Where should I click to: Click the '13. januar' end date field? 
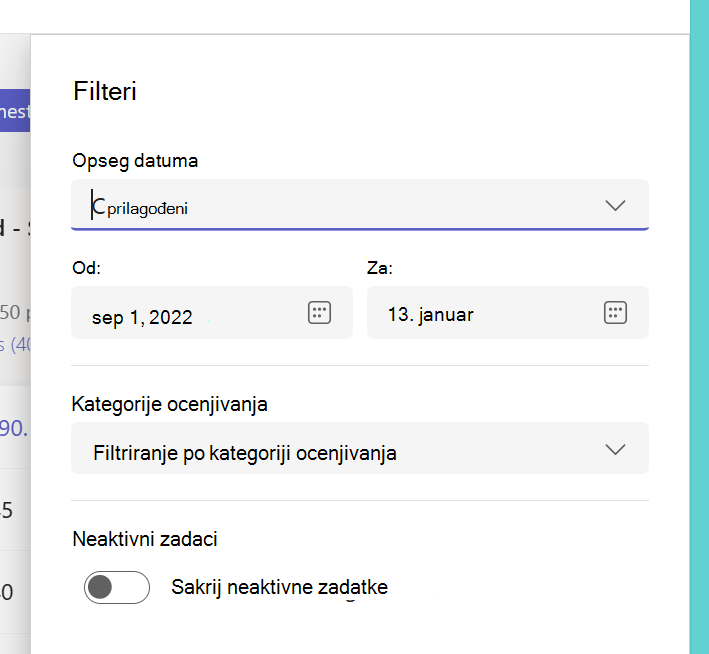pos(508,313)
